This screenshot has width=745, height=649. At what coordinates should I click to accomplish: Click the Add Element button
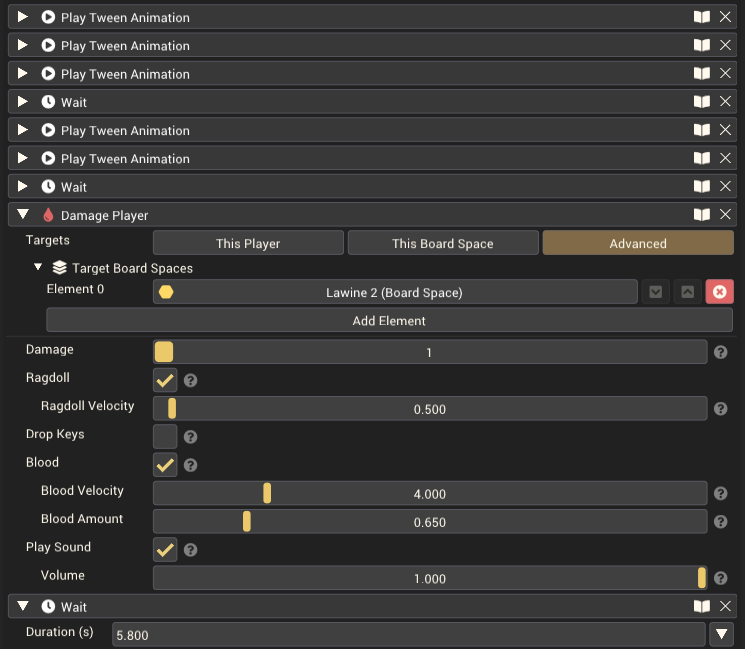tap(389, 320)
